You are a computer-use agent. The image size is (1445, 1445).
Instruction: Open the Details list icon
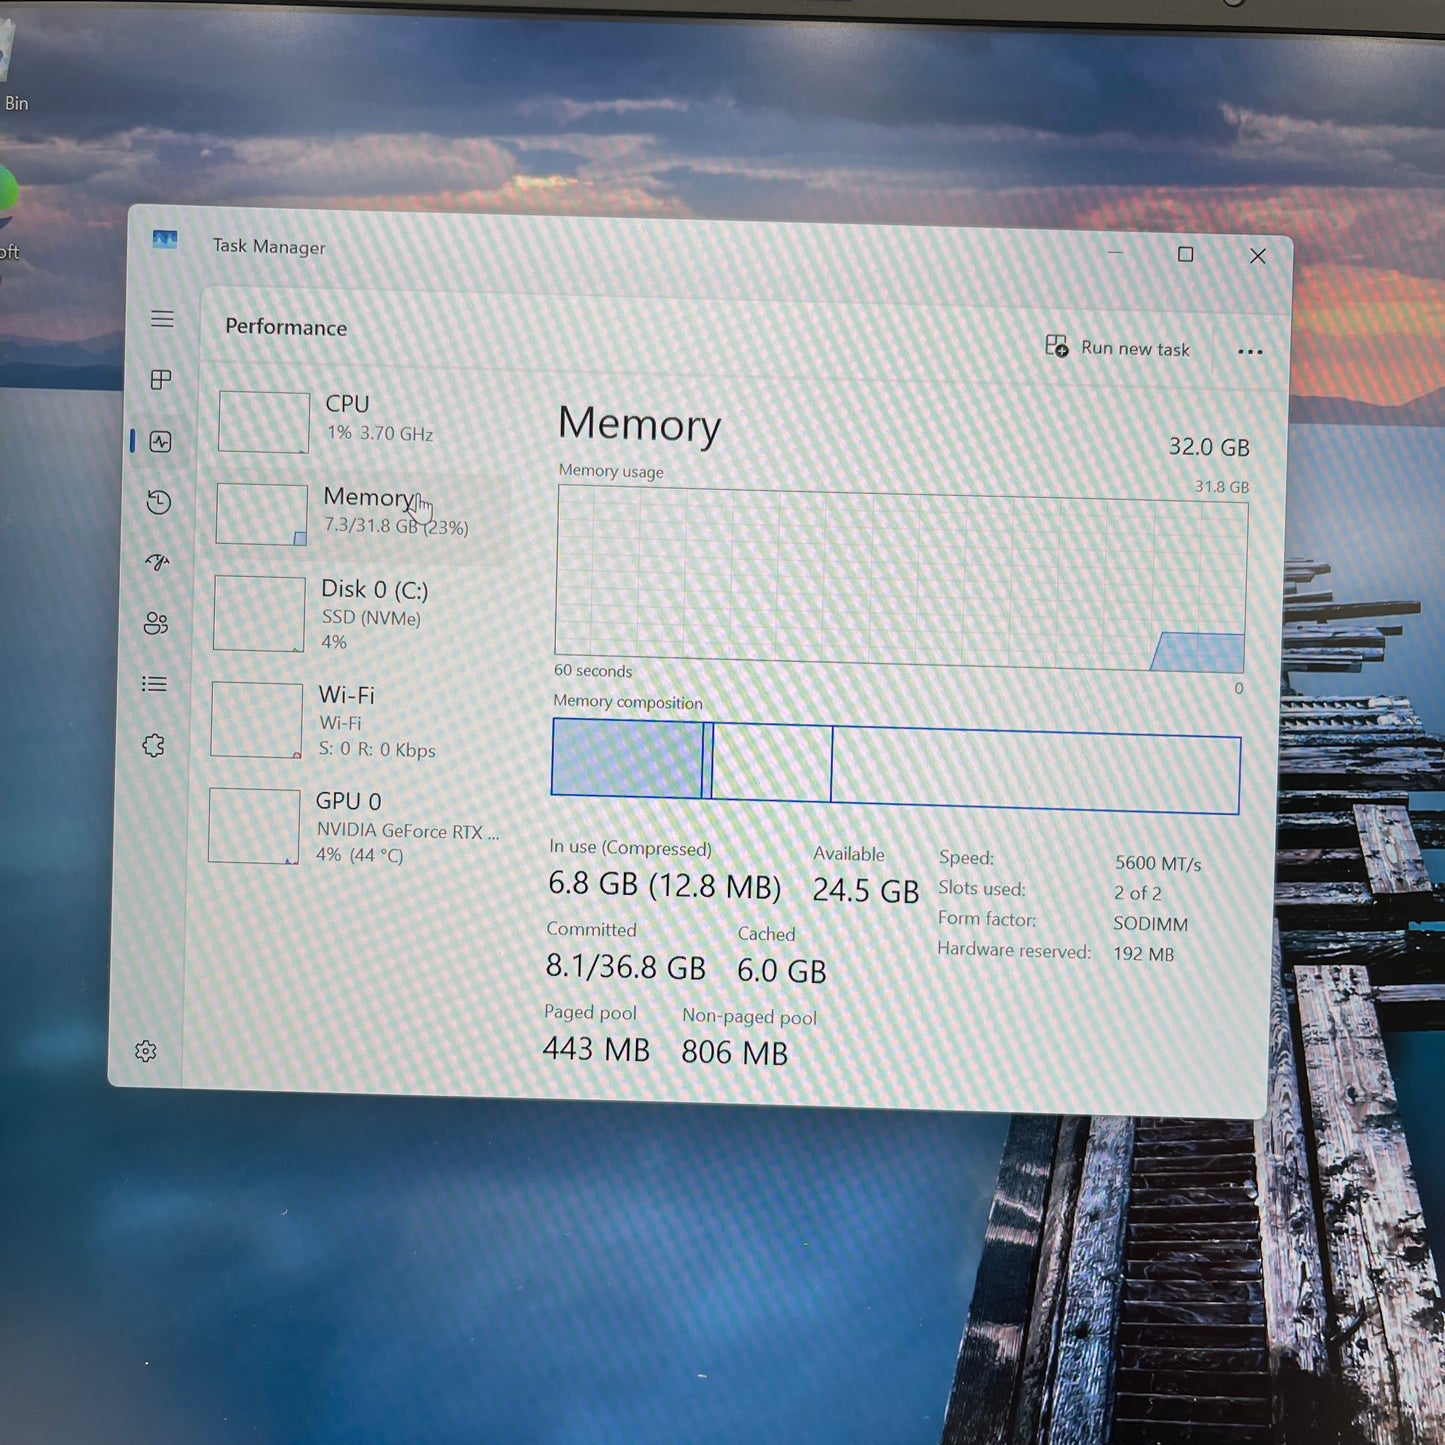pos(154,684)
